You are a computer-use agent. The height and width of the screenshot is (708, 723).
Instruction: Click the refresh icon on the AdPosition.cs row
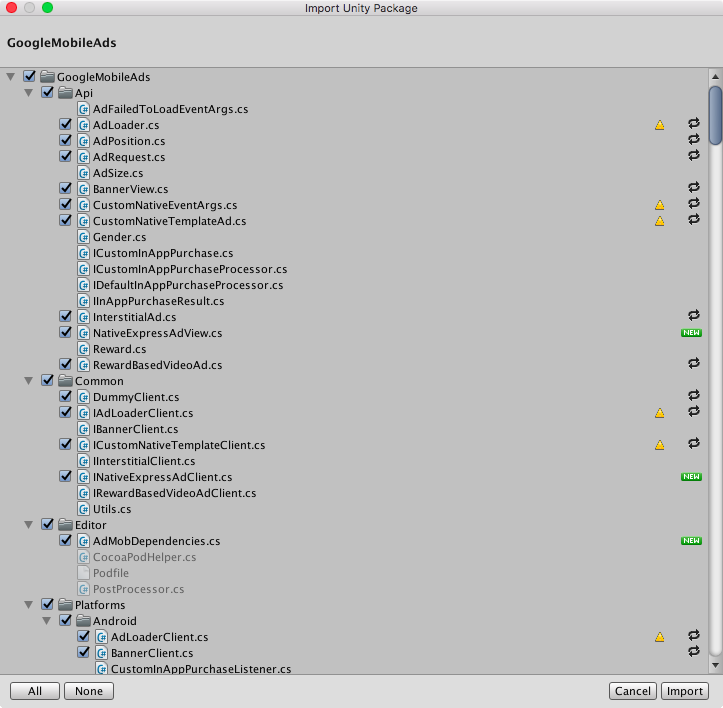pyautogui.click(x=693, y=139)
